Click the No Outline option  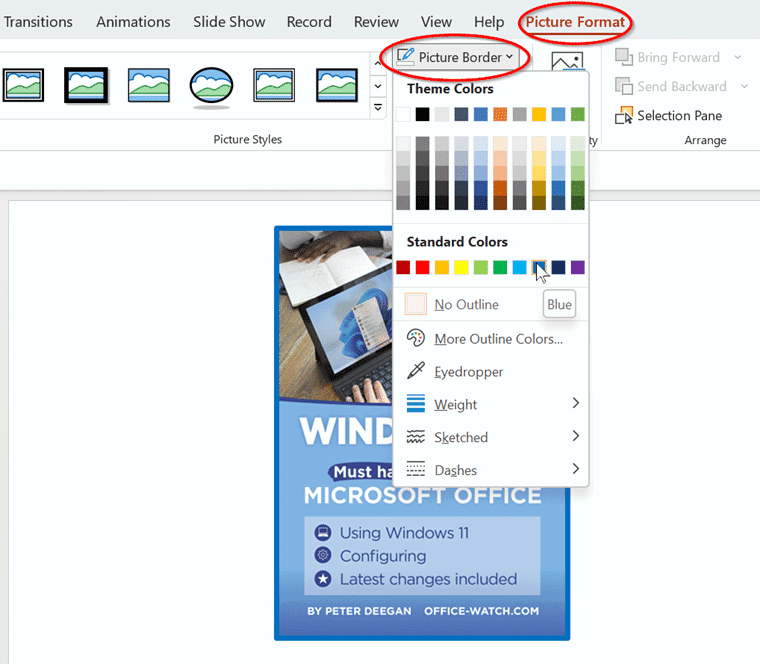466,304
